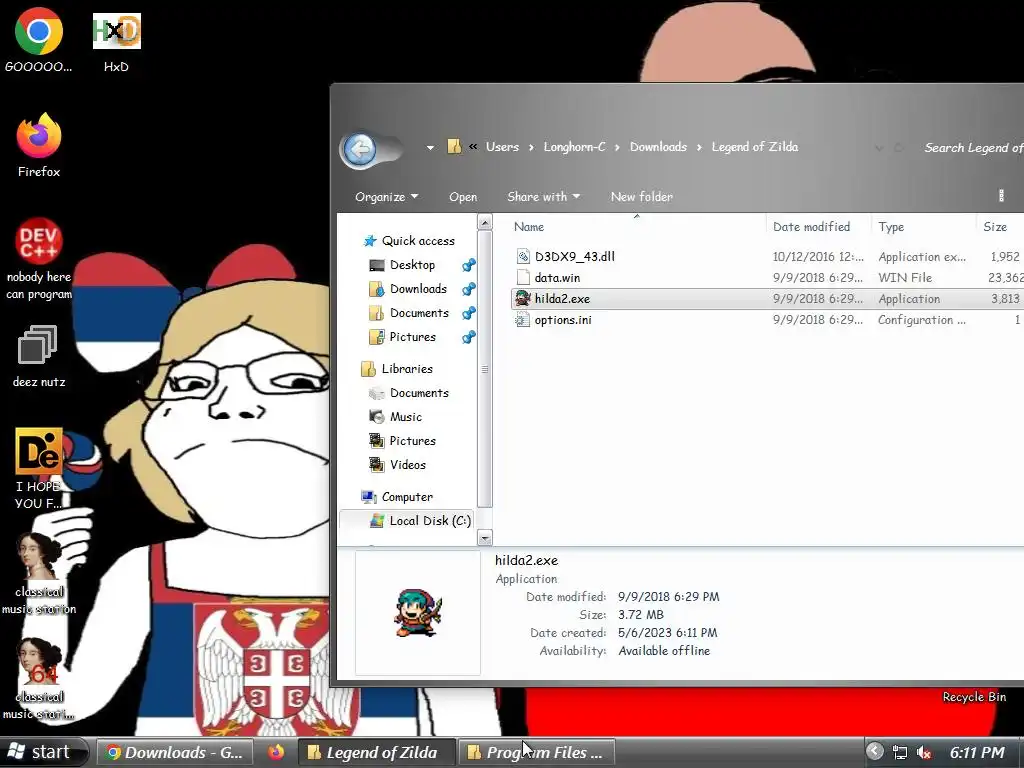Switch to Downloads Chrome taskbar window
The height and width of the screenshot is (768, 1024).
(176, 752)
